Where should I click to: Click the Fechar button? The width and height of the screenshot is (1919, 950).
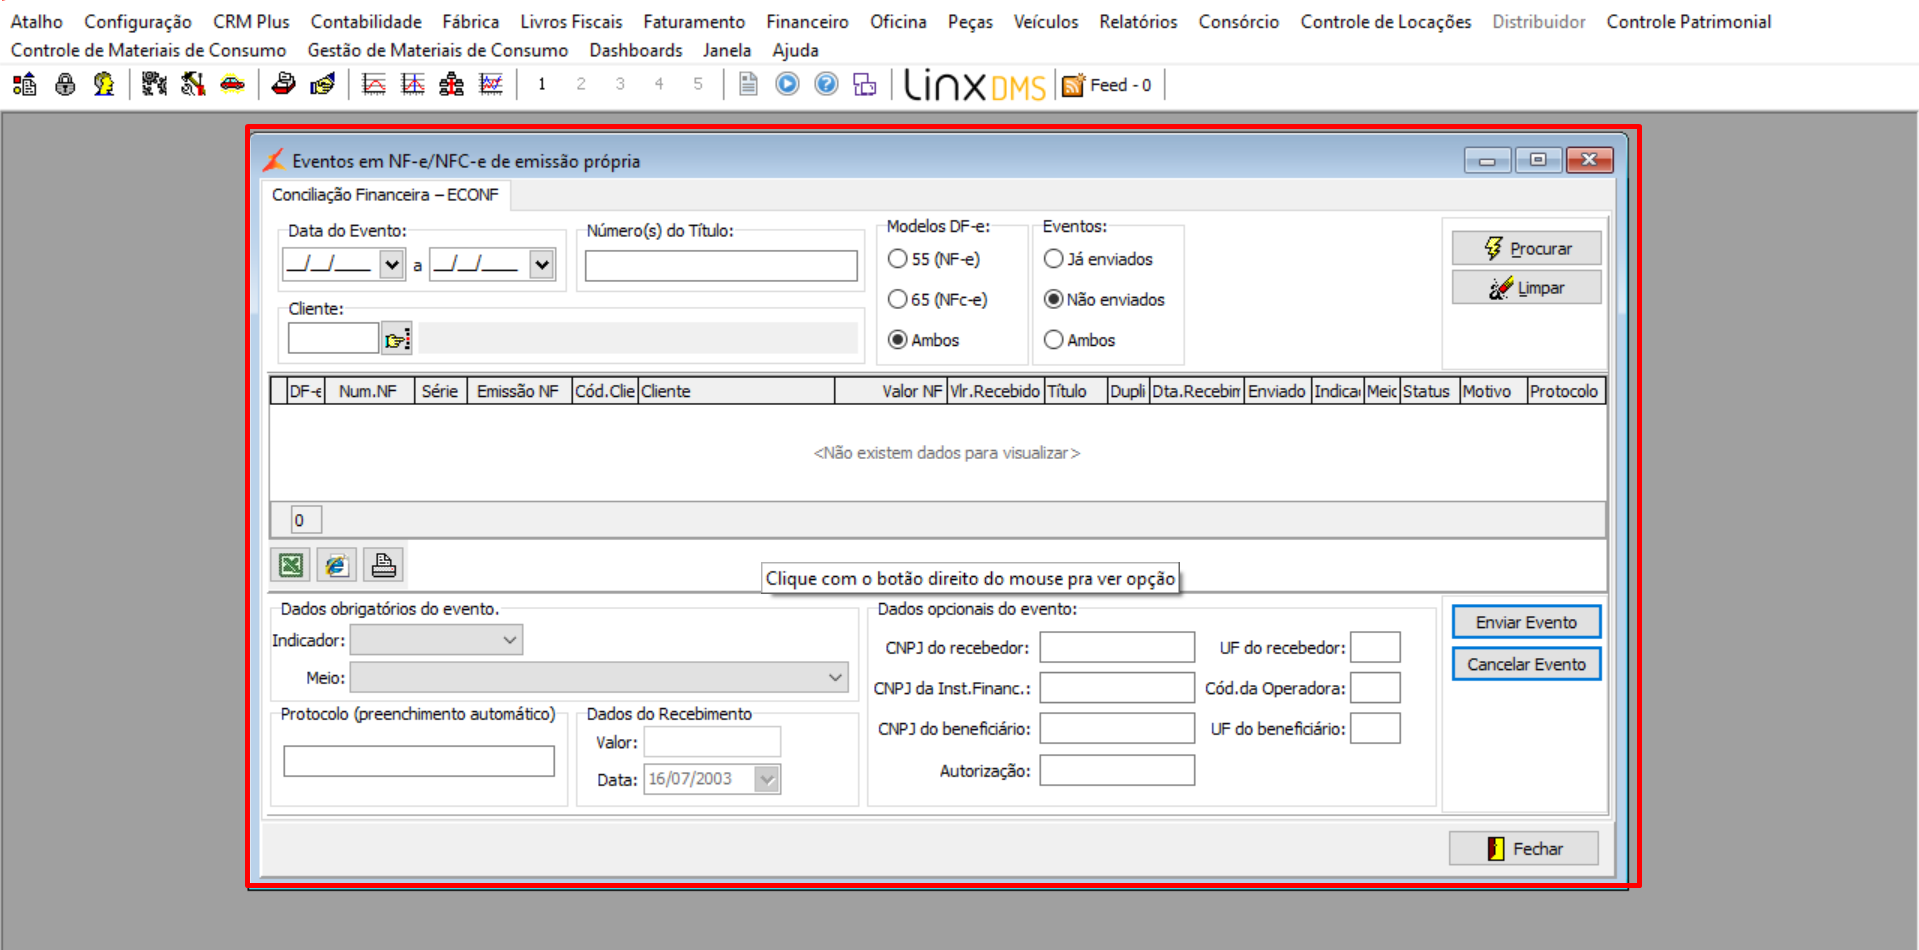tap(1524, 849)
